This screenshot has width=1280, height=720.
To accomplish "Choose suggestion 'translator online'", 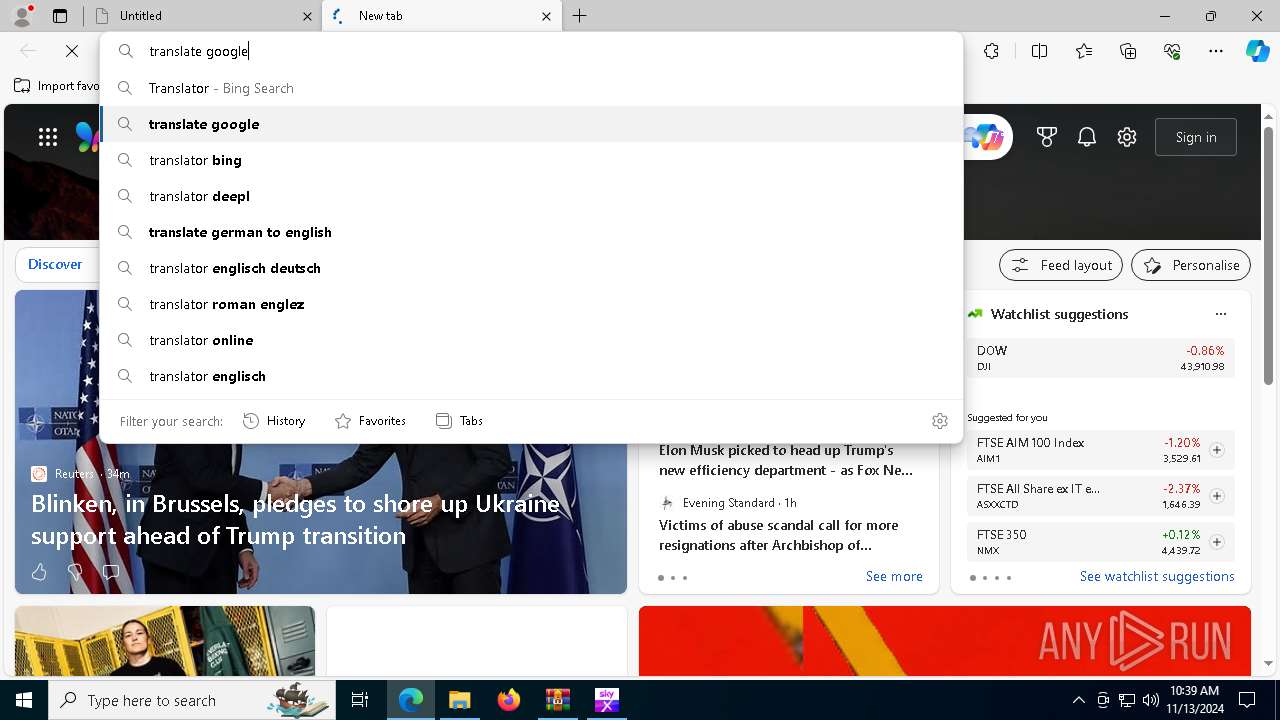I will tap(531, 340).
